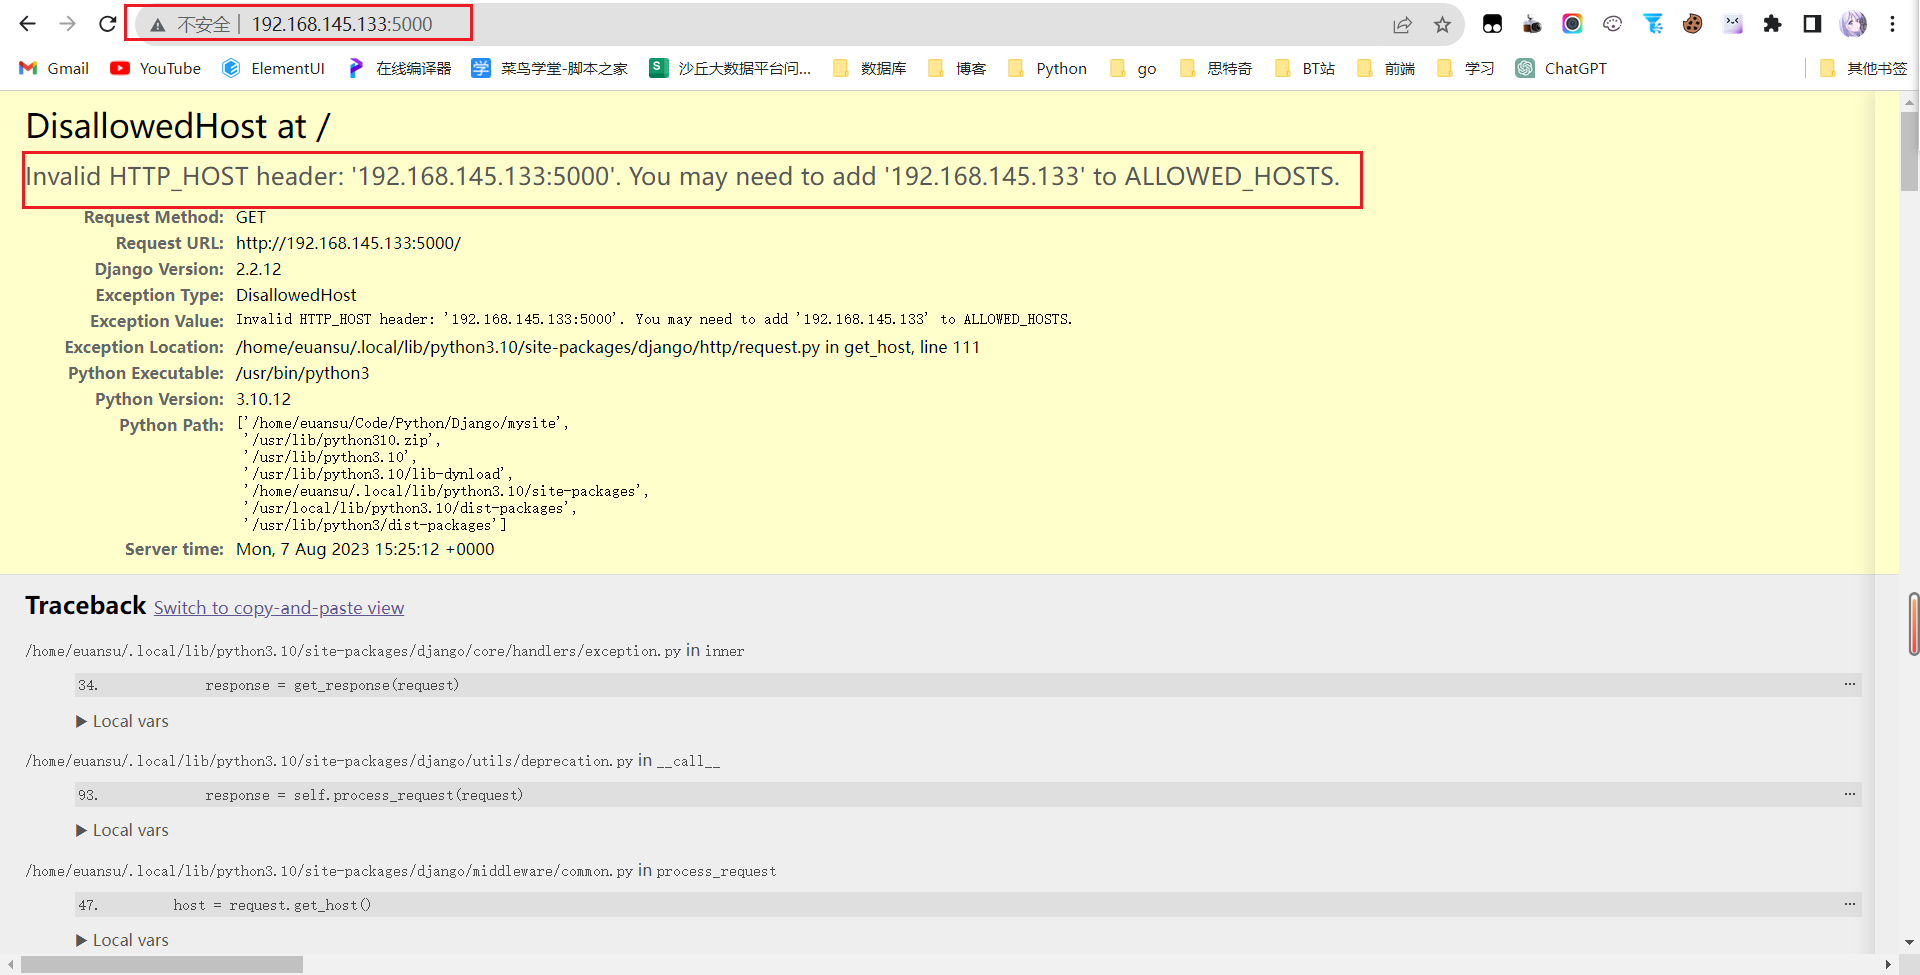Click the horizontal scrollbar at bottom

162,964
